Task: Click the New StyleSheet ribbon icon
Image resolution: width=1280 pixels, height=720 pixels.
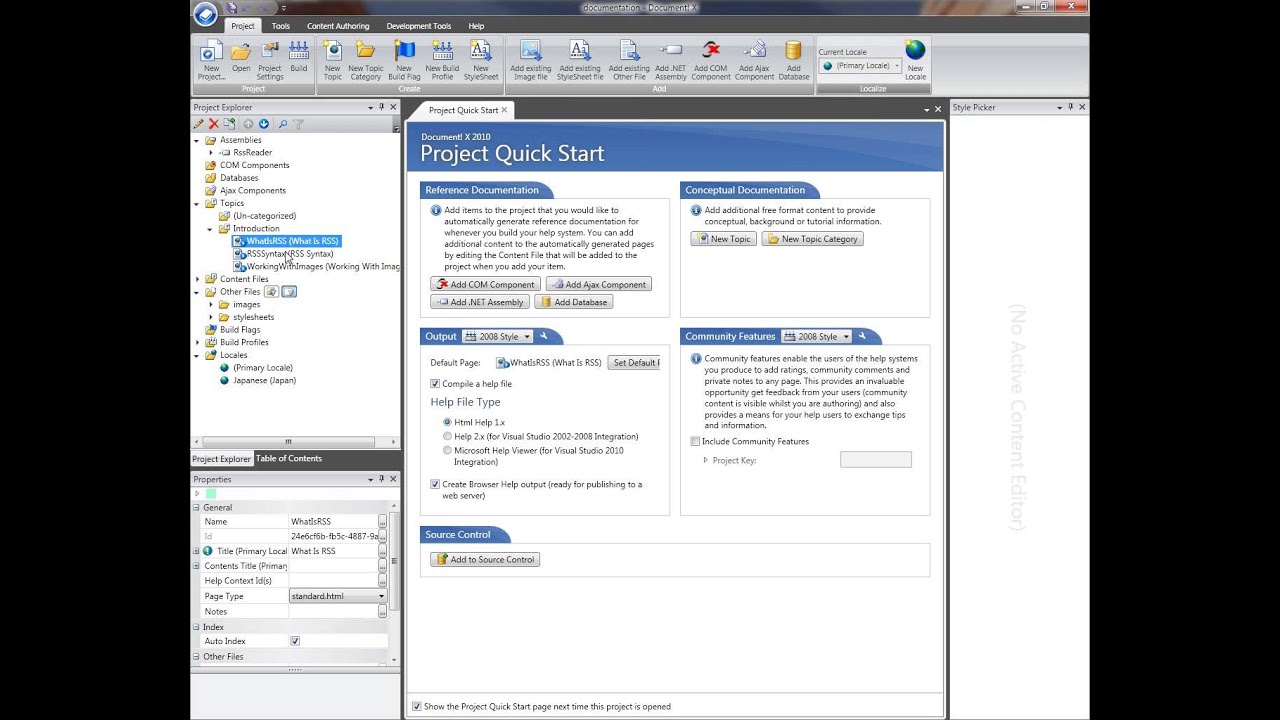Action: [481, 60]
